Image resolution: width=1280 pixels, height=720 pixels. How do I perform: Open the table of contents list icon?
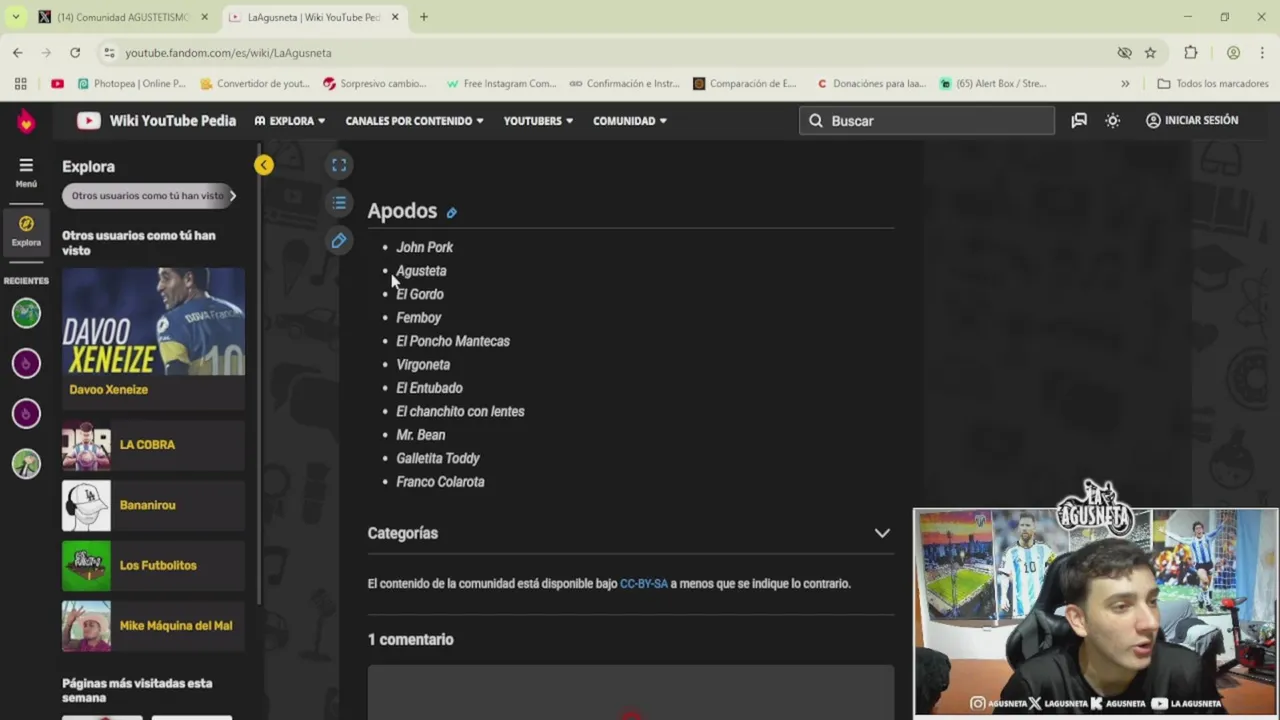(x=339, y=203)
